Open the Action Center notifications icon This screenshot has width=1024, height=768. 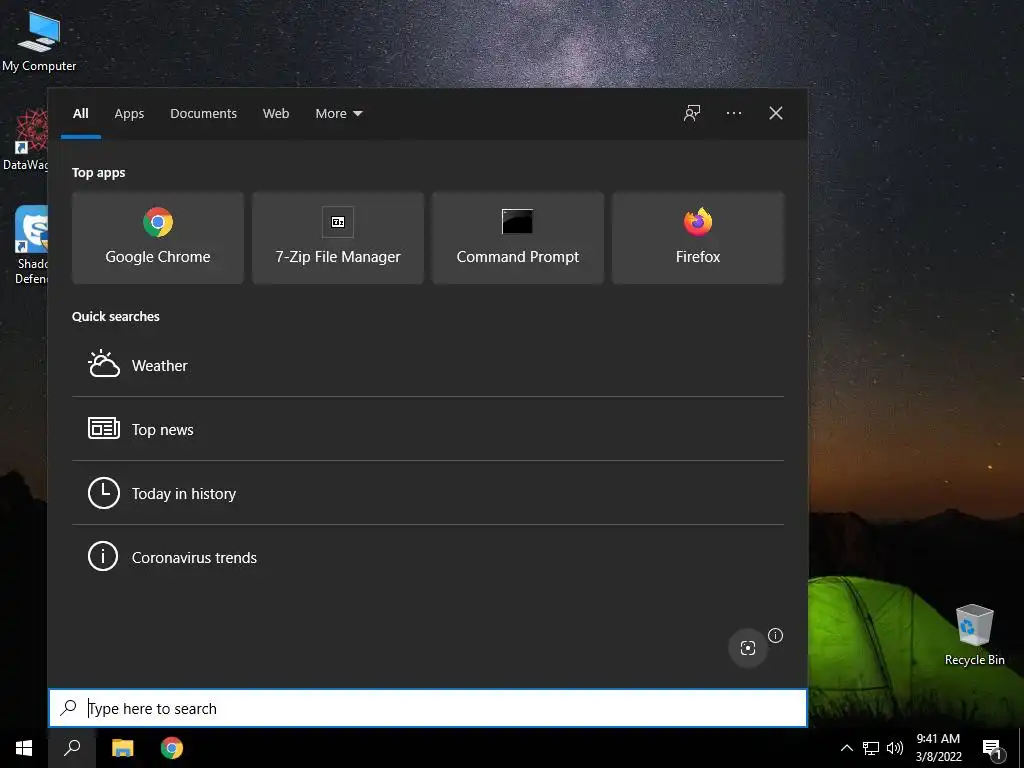(x=992, y=748)
